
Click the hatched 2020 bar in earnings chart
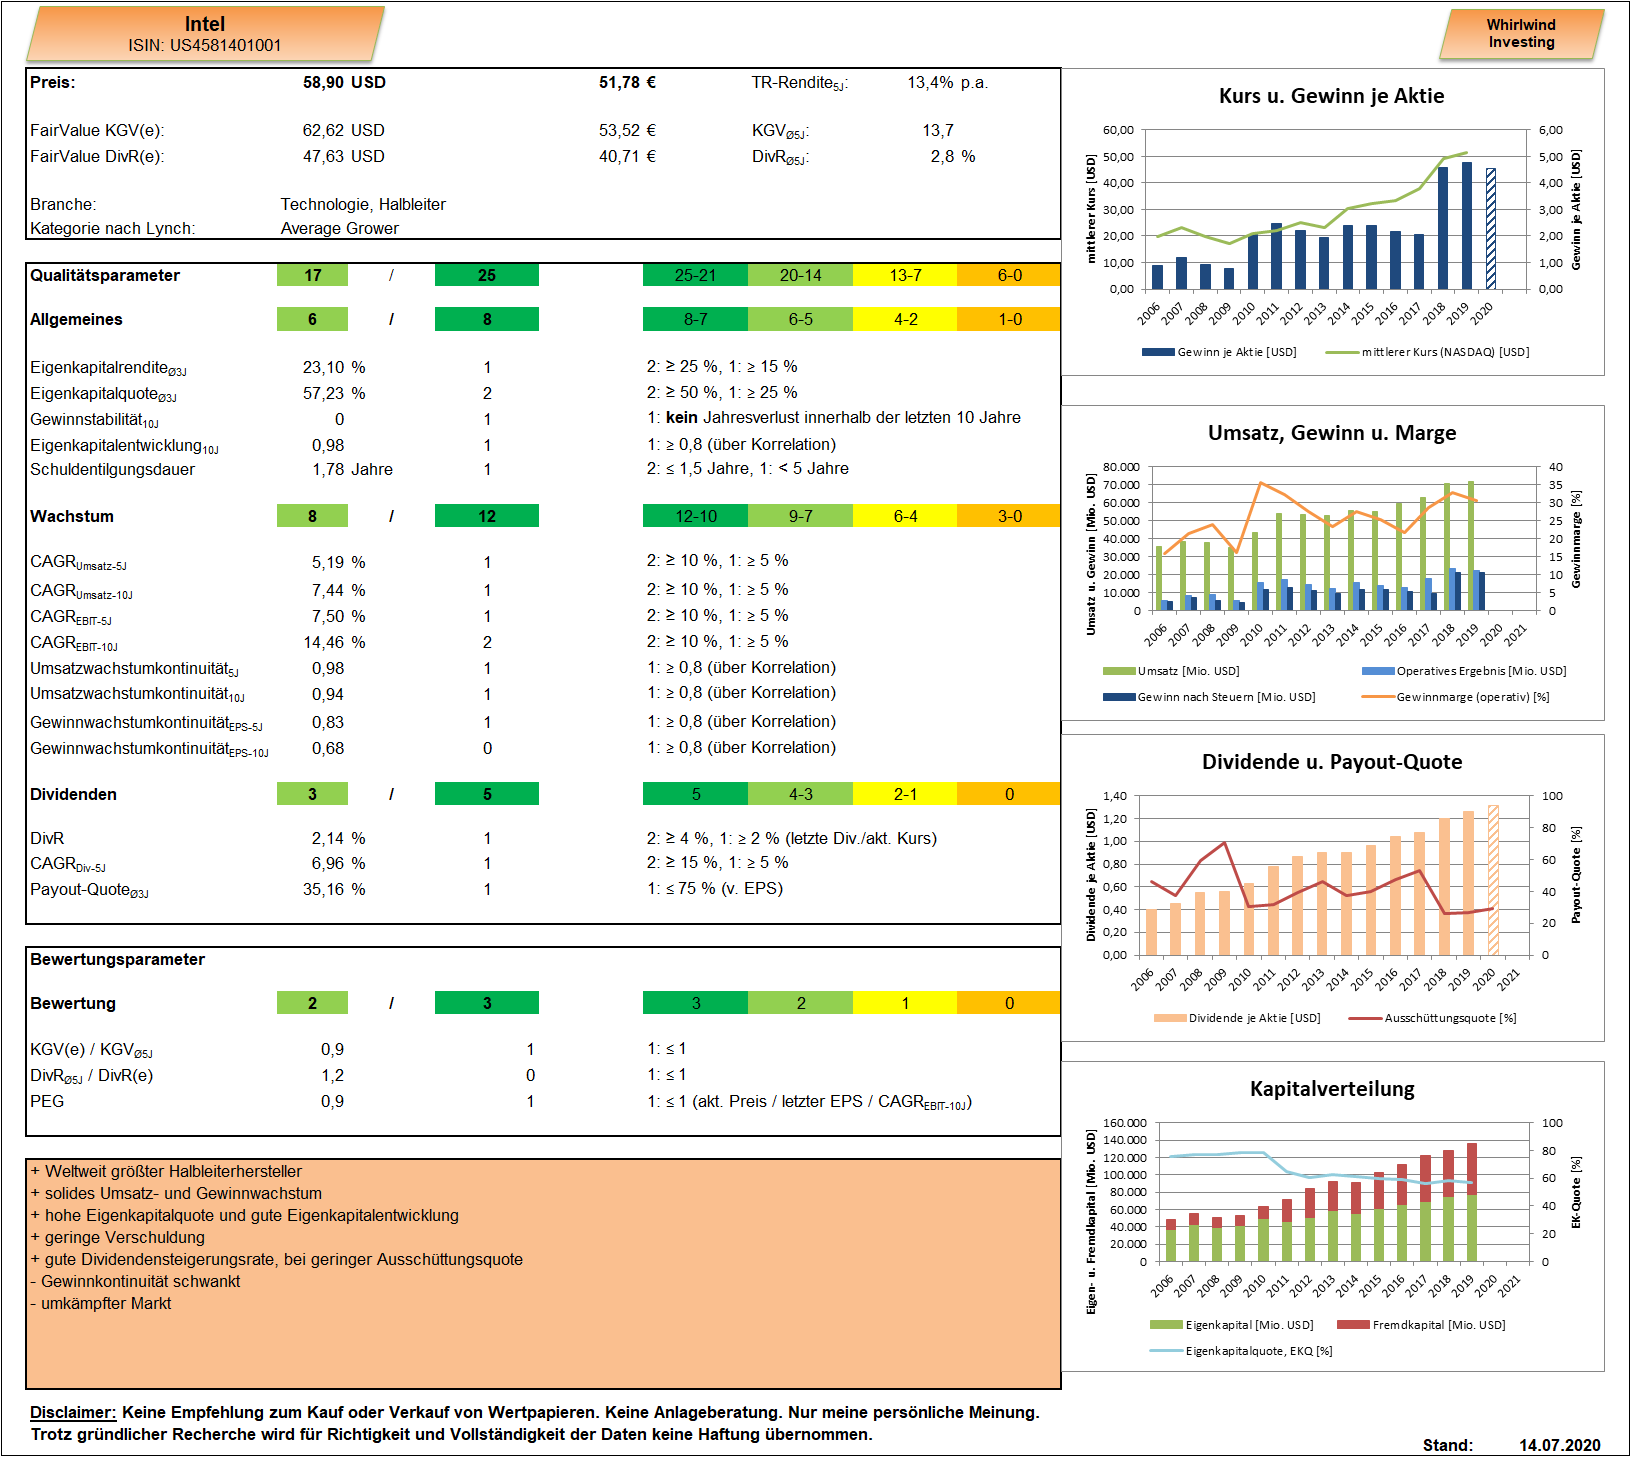[x=1491, y=229]
